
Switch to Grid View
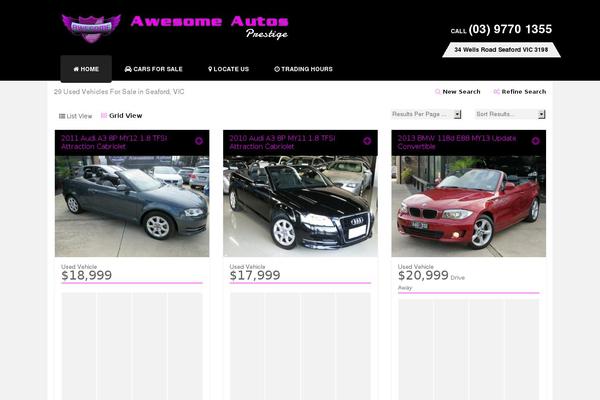point(121,116)
